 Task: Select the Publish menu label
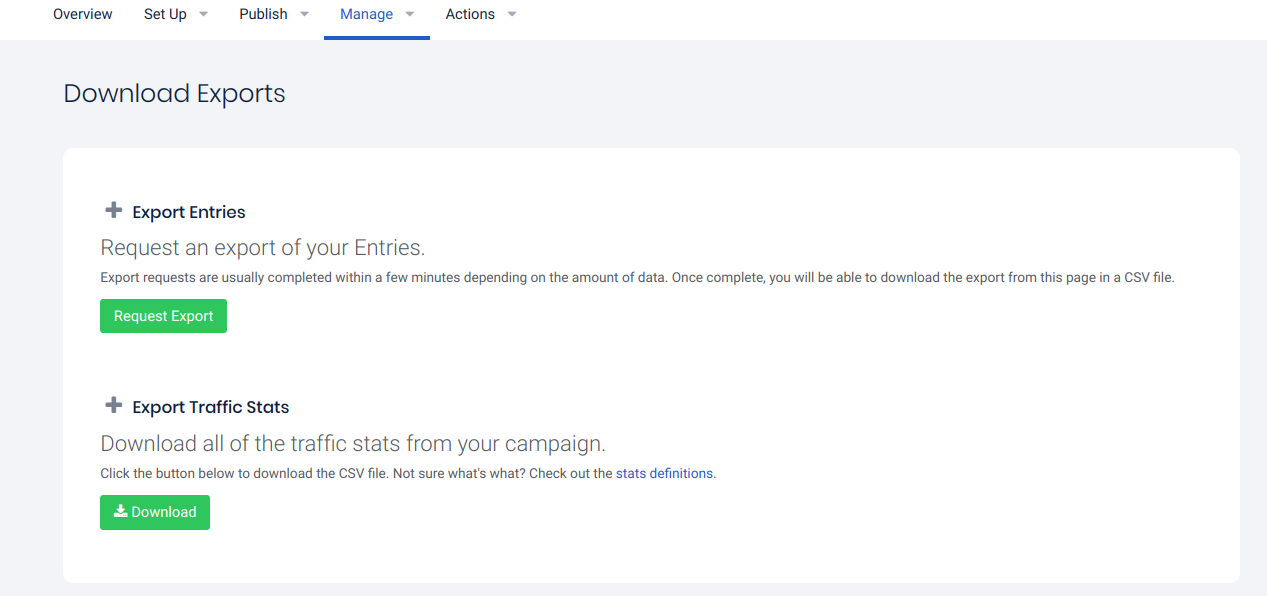263,14
